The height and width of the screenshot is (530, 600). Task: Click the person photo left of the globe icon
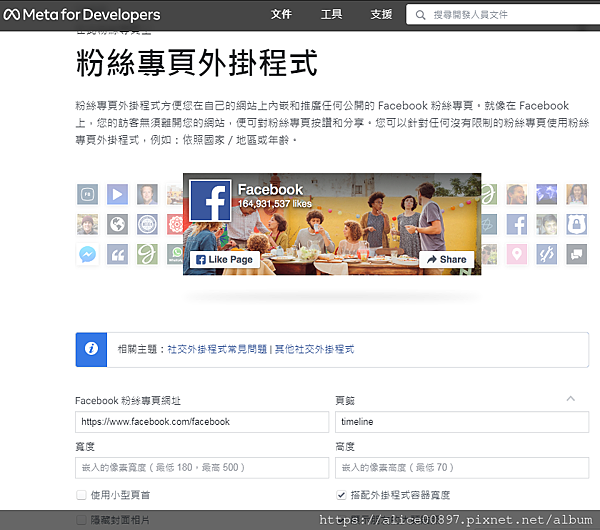click(87, 224)
